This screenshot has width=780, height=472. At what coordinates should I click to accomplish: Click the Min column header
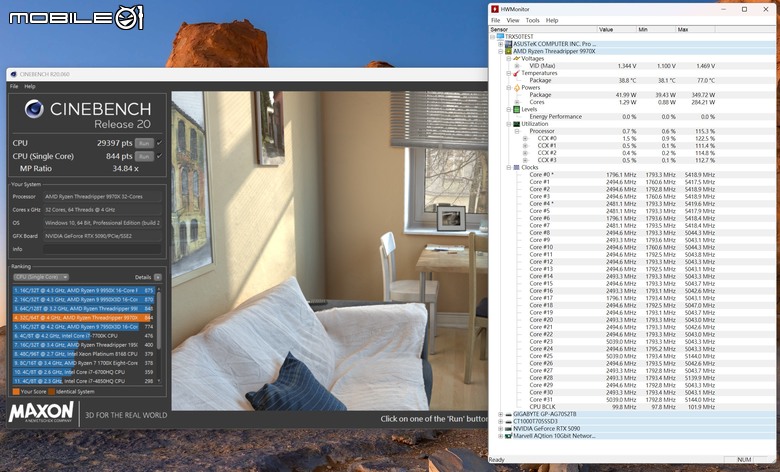(656, 29)
